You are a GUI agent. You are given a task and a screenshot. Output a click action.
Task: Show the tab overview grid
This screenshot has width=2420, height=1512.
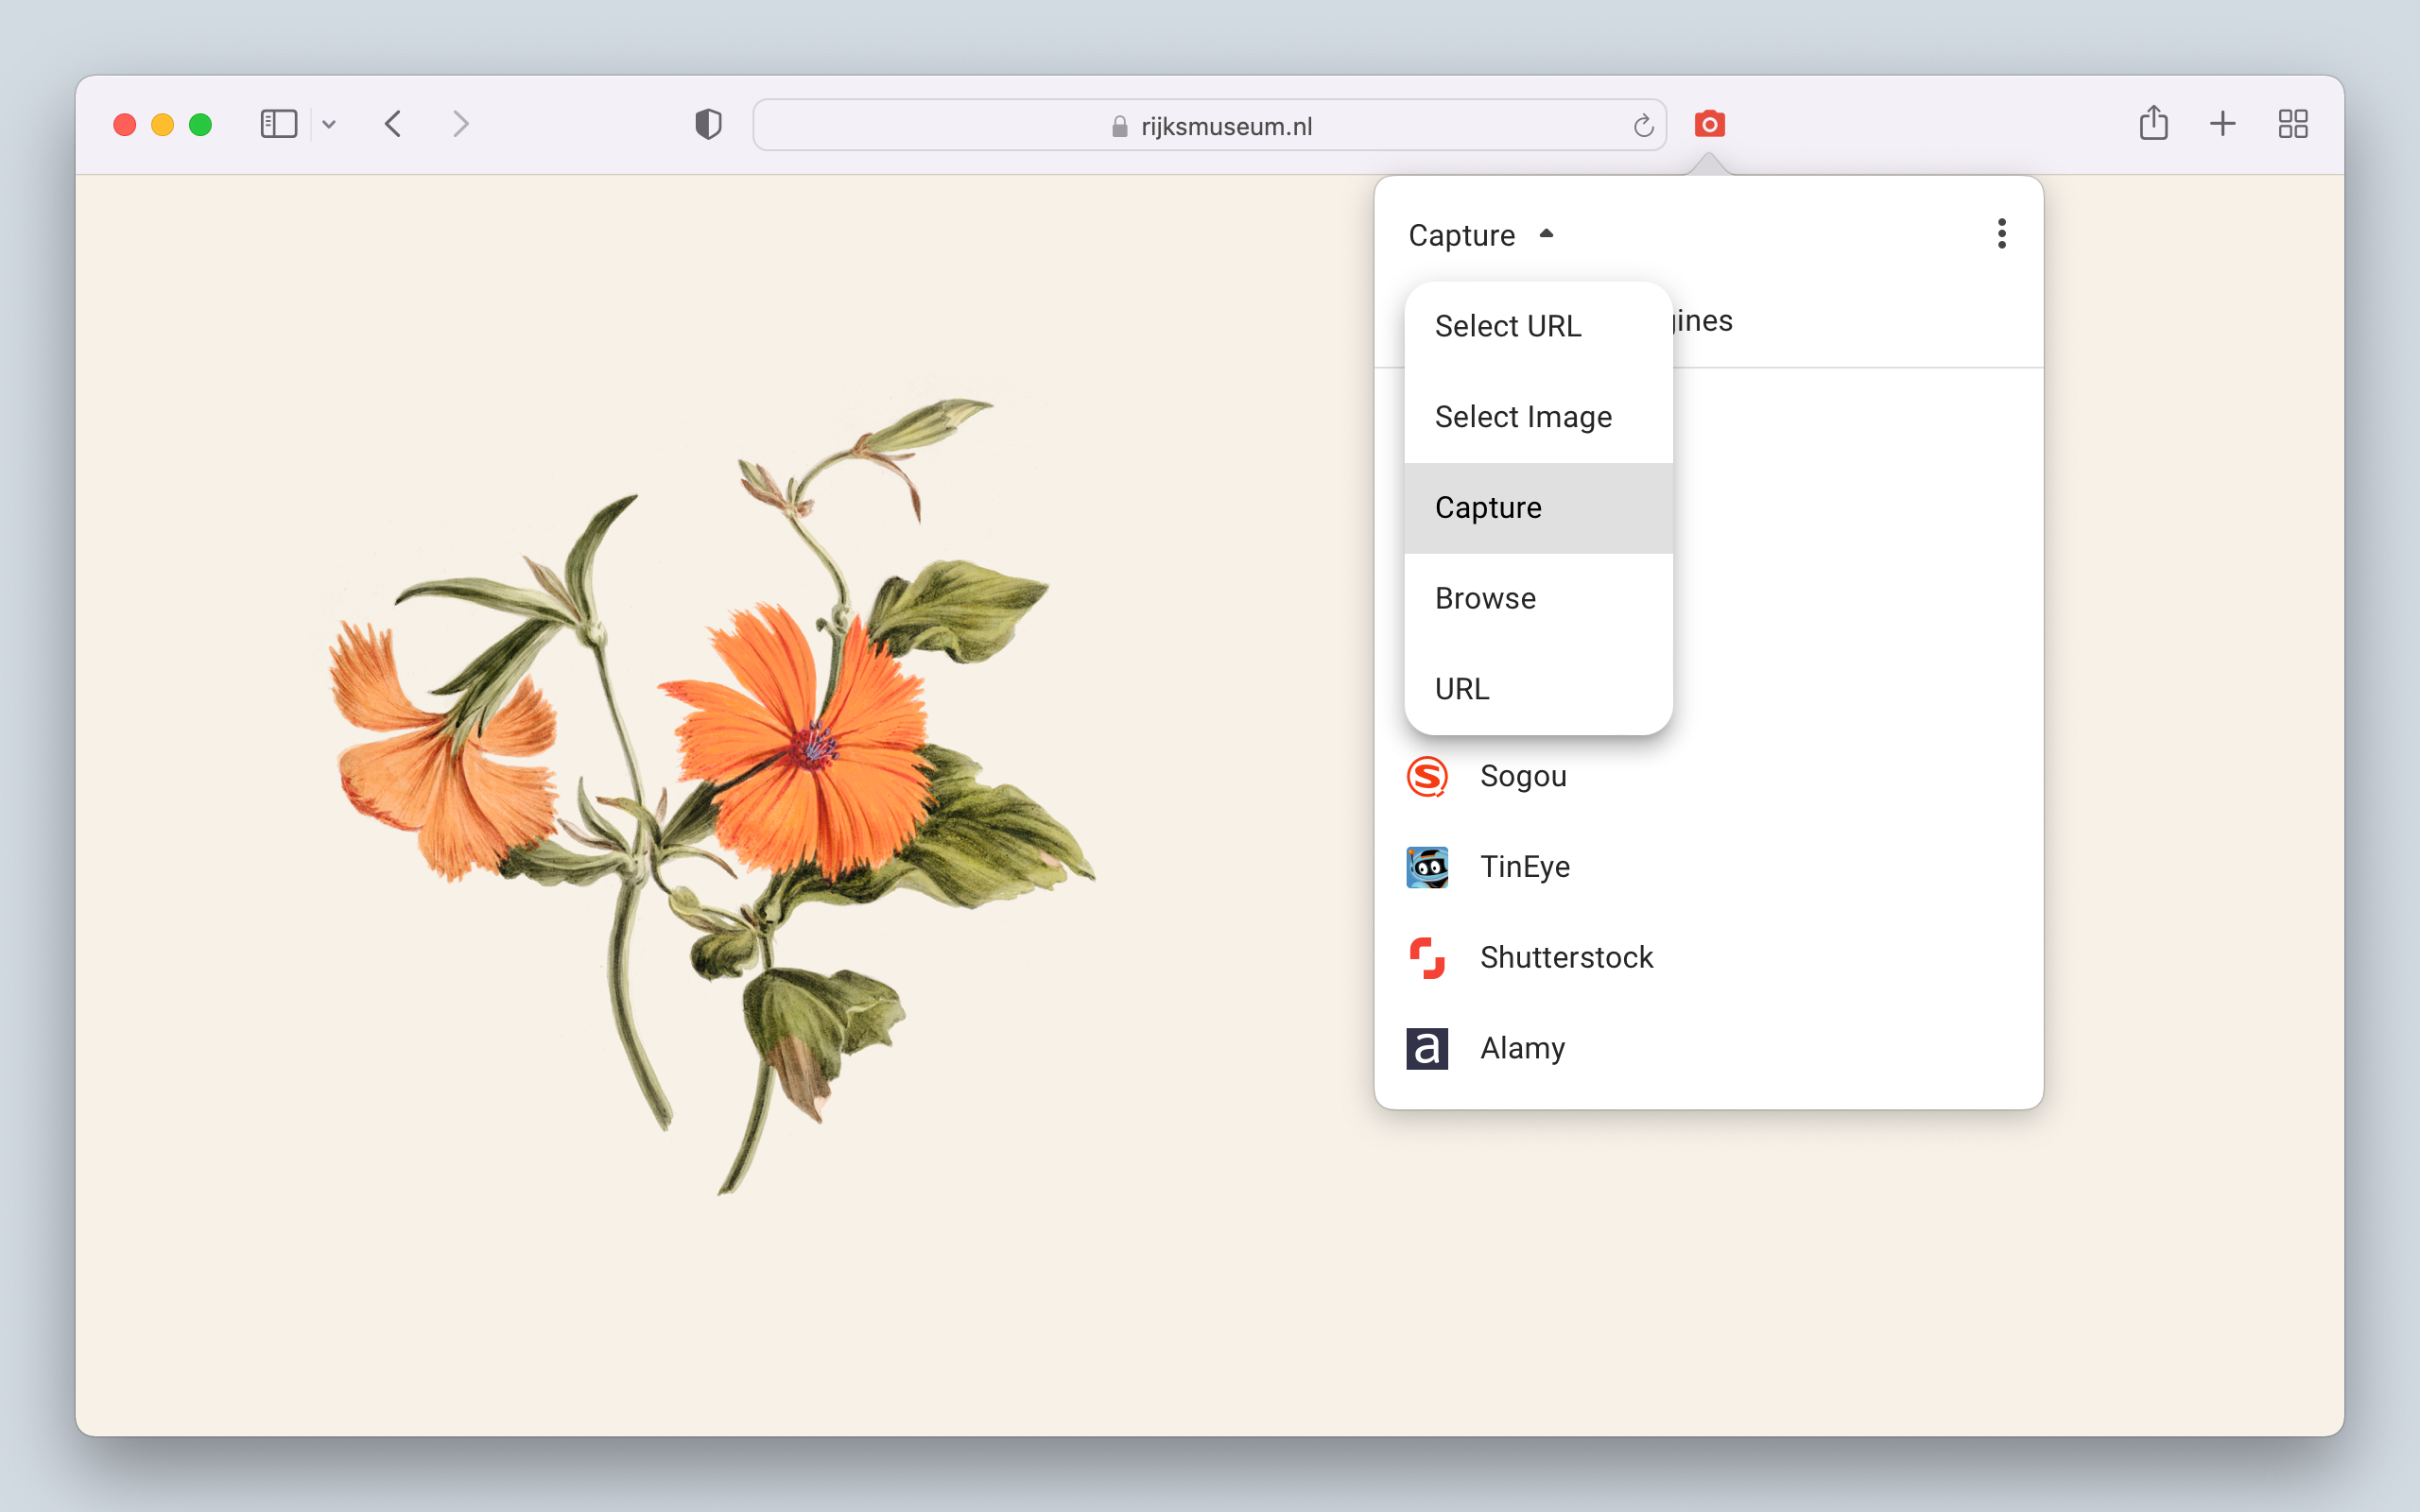coord(2292,124)
